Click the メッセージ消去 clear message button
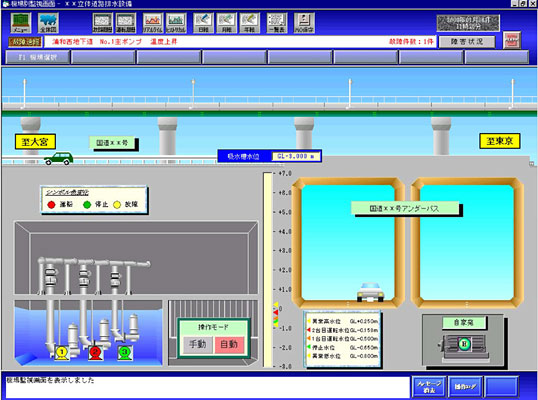This screenshot has height=400, width=538. (429, 387)
